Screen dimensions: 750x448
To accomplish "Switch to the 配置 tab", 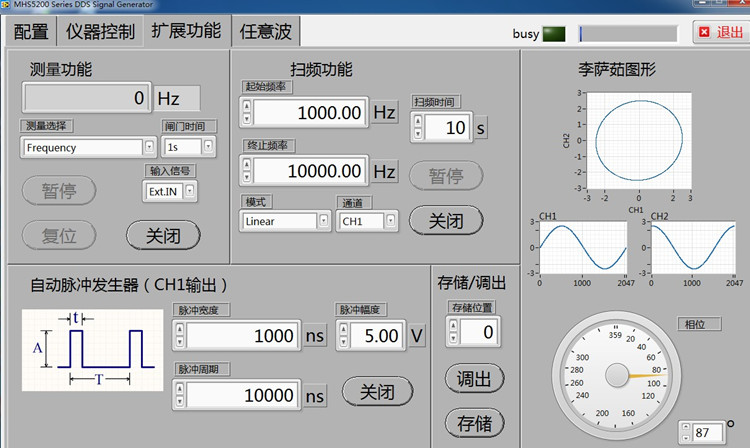I will [x=31, y=31].
